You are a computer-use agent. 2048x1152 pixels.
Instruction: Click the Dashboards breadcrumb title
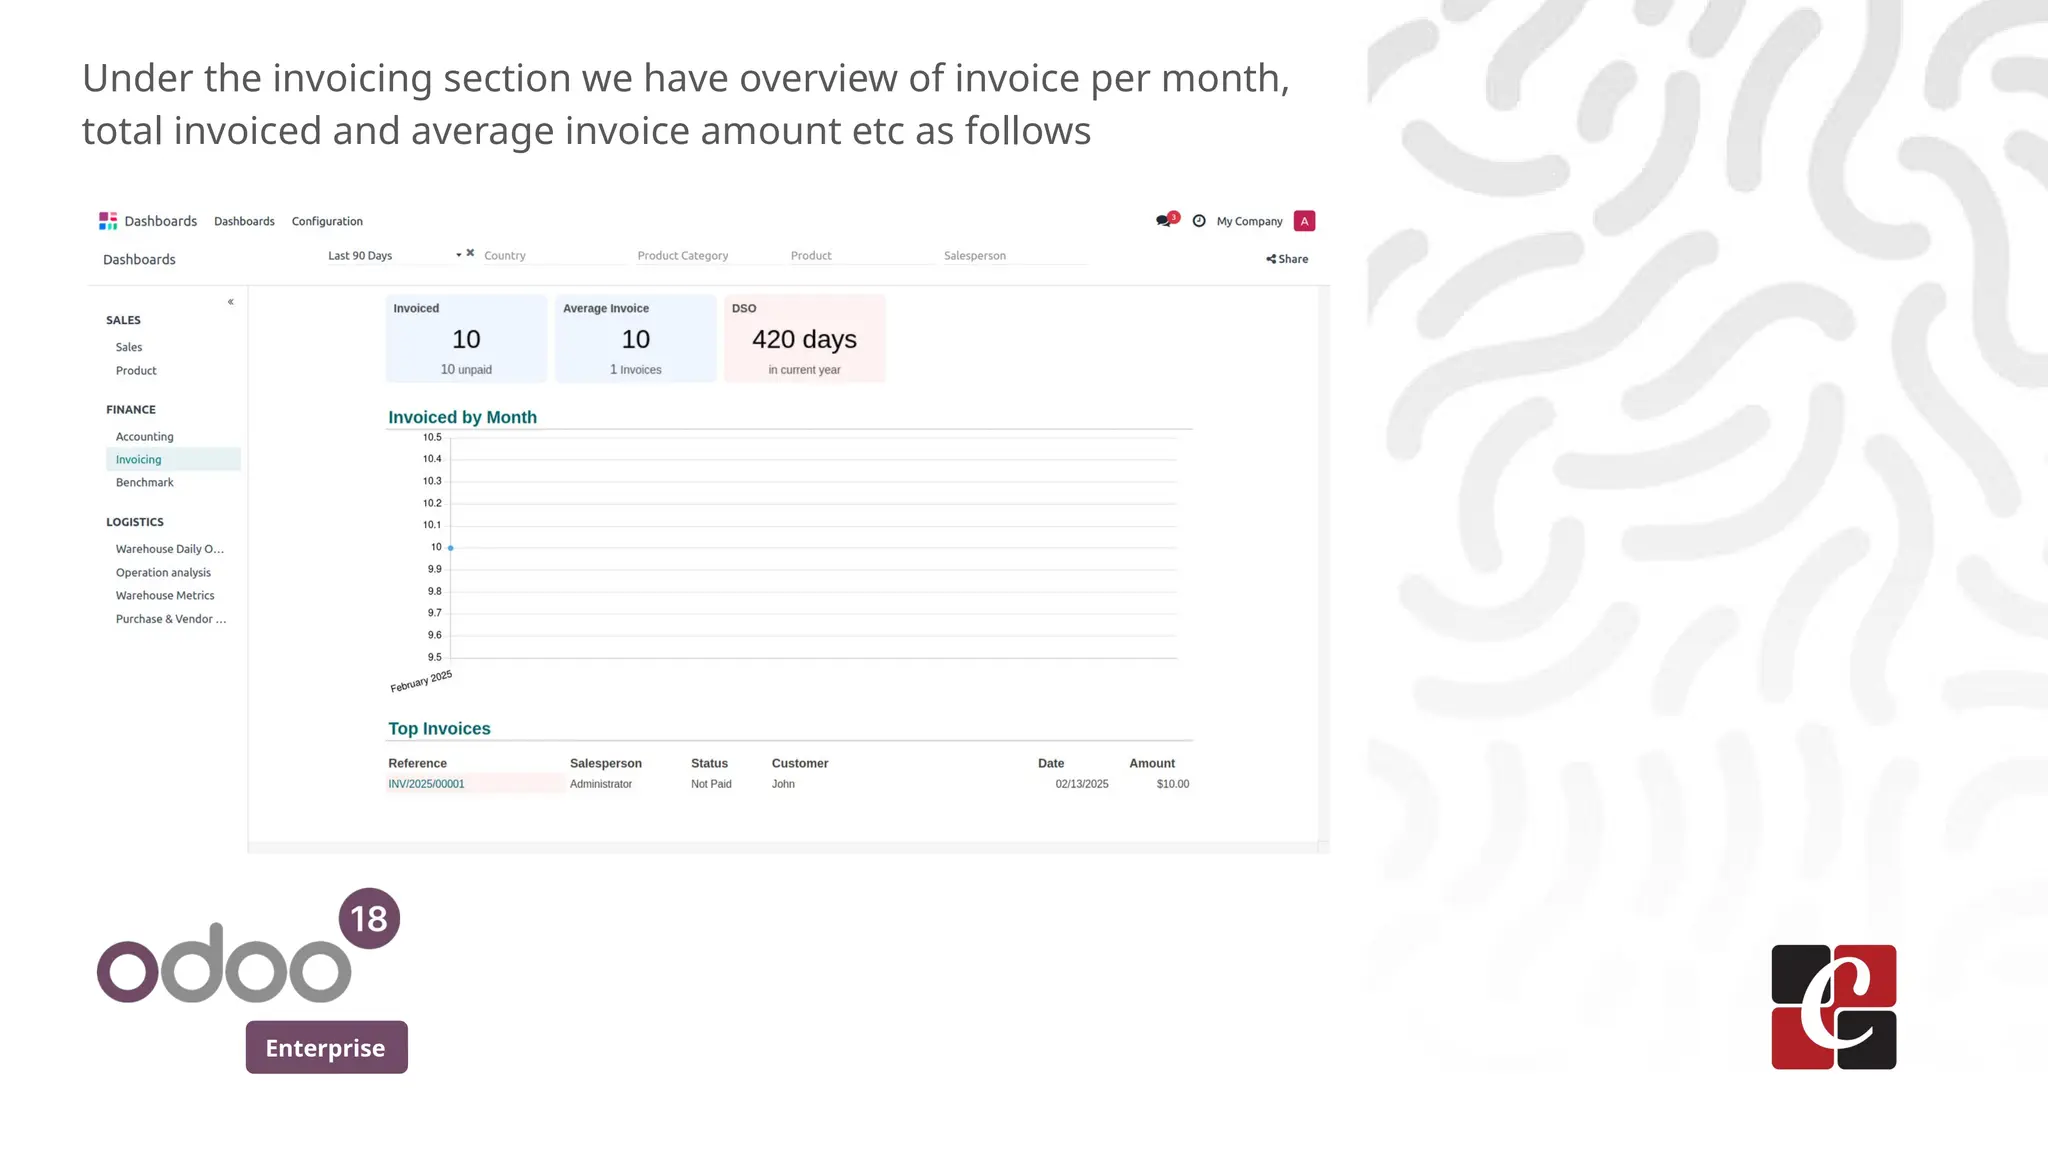(139, 260)
